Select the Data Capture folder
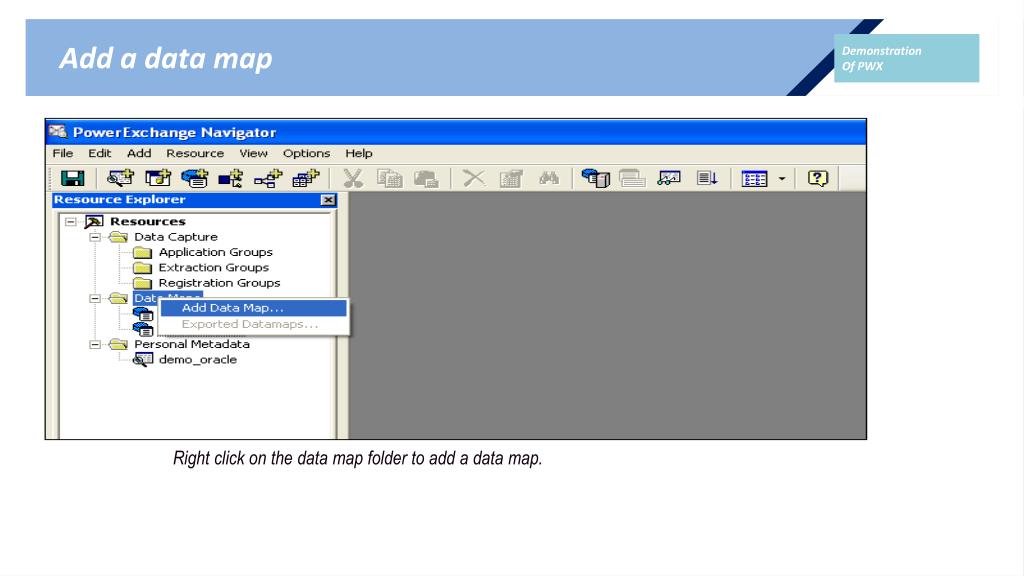 [x=176, y=237]
